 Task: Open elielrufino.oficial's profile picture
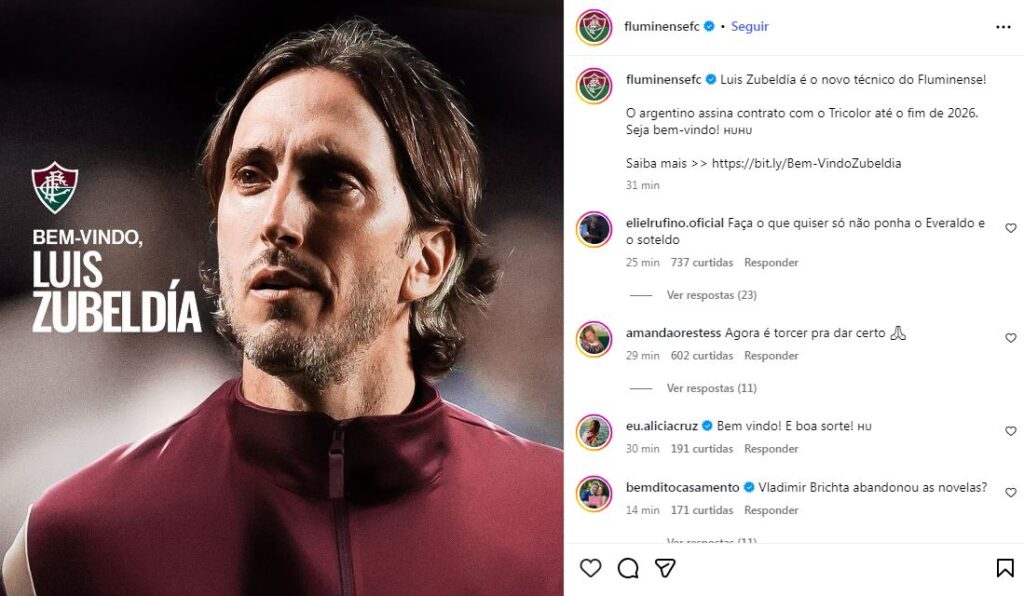pyautogui.click(x=594, y=229)
